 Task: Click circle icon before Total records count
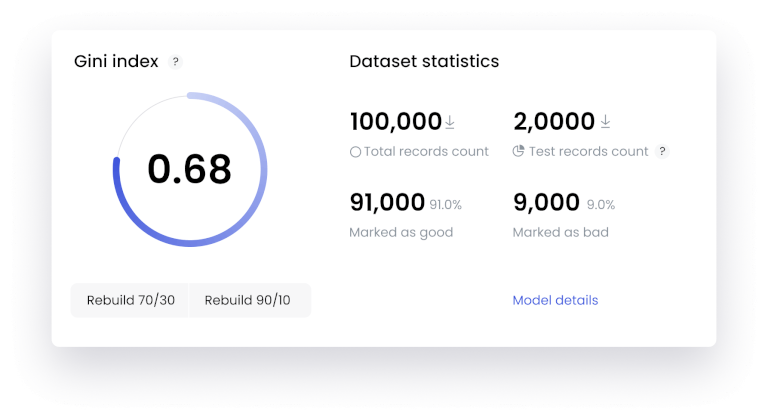[x=355, y=152]
